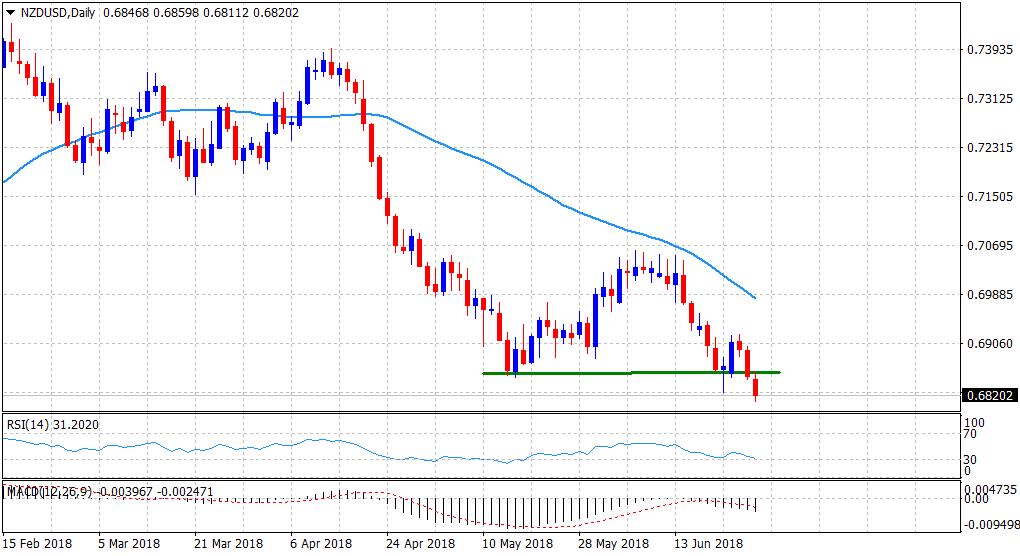Screen dimensions: 1020x556
Task: Click the 15 Feb 2018 date label
Action: (40, 543)
